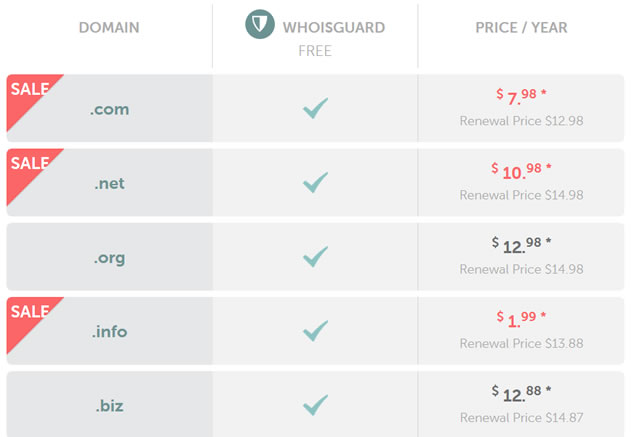The height and width of the screenshot is (437, 631).
Task: Open the .com domain link
Action: click(x=110, y=109)
